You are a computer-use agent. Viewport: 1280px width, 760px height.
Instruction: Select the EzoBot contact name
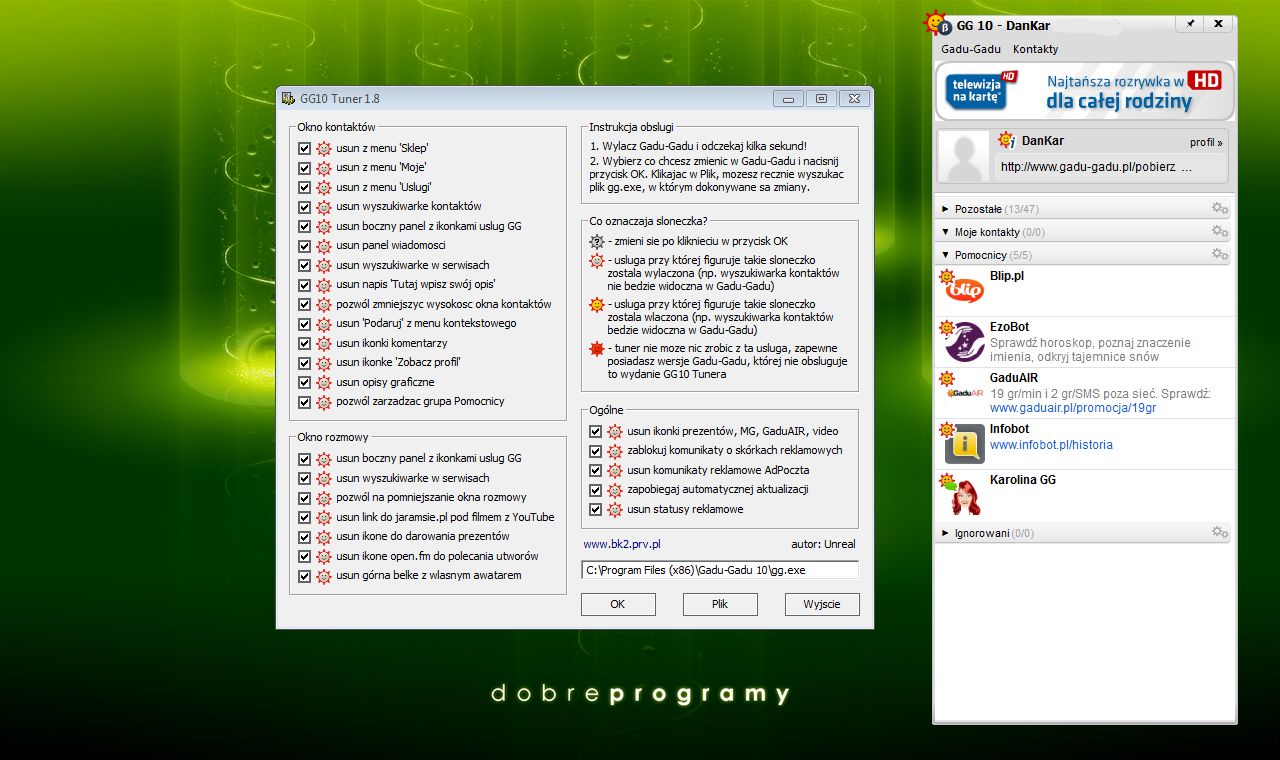1009,327
